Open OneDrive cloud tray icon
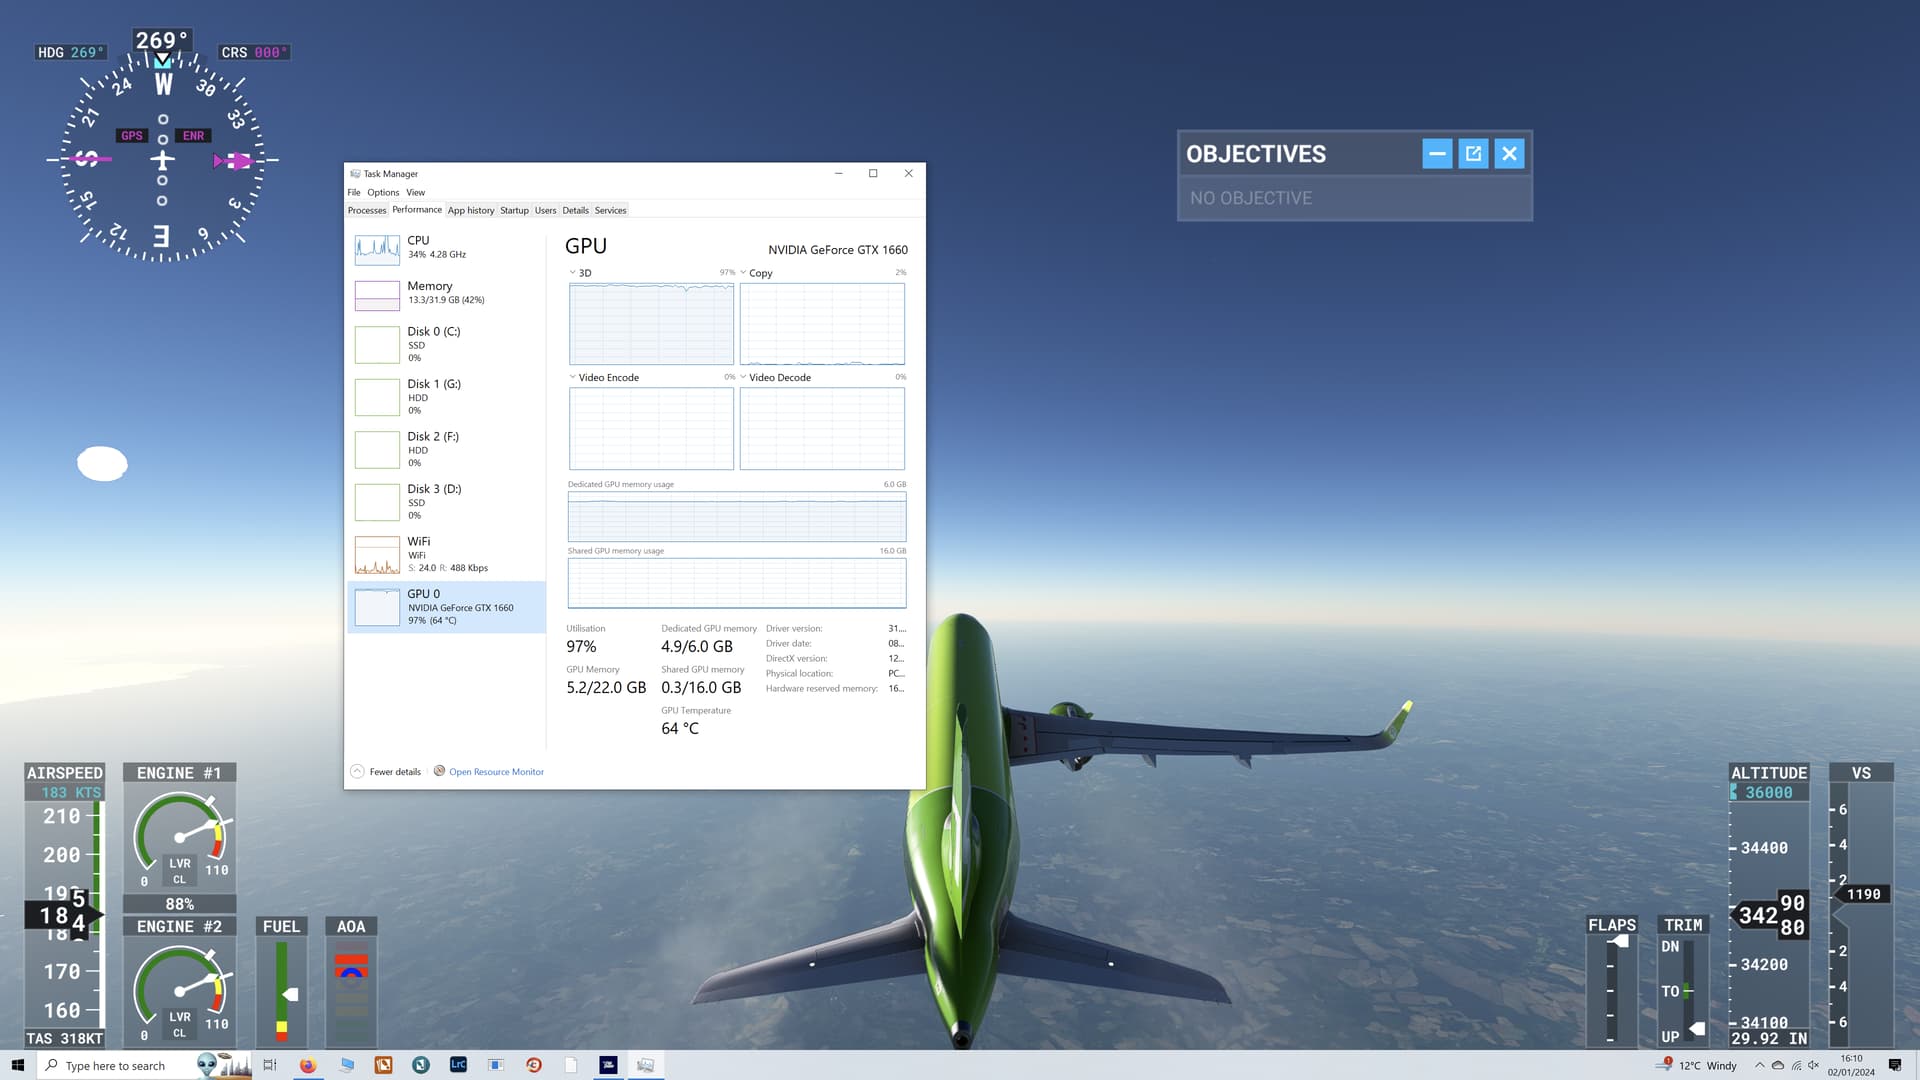The width and height of the screenshot is (1920, 1080). [x=1777, y=1065]
